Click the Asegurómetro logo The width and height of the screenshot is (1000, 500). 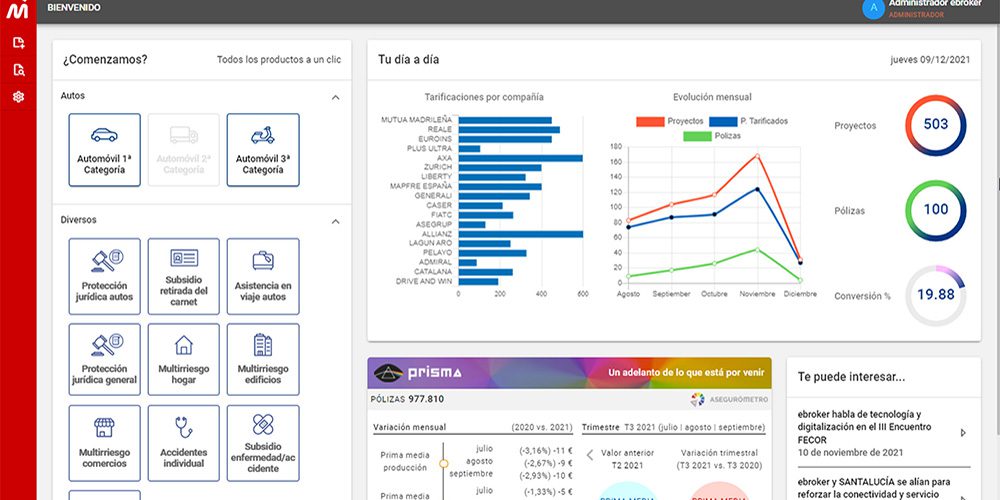[729, 399]
